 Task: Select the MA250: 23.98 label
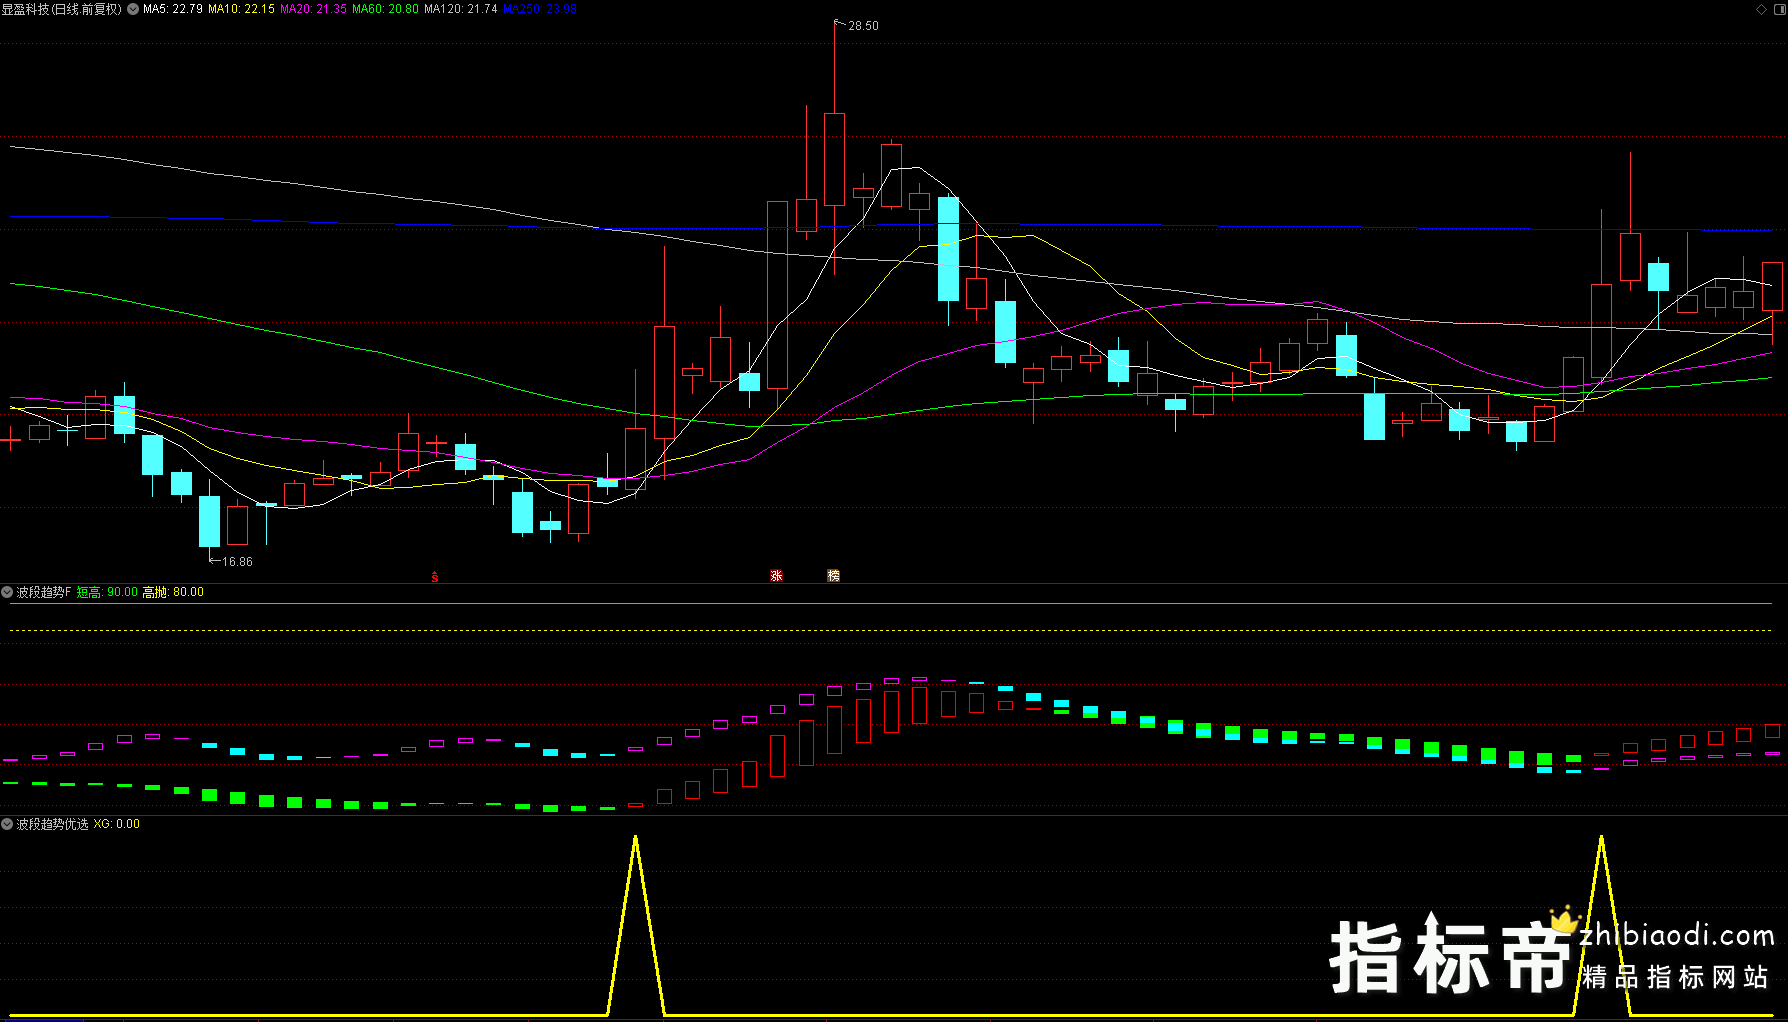coord(540,9)
